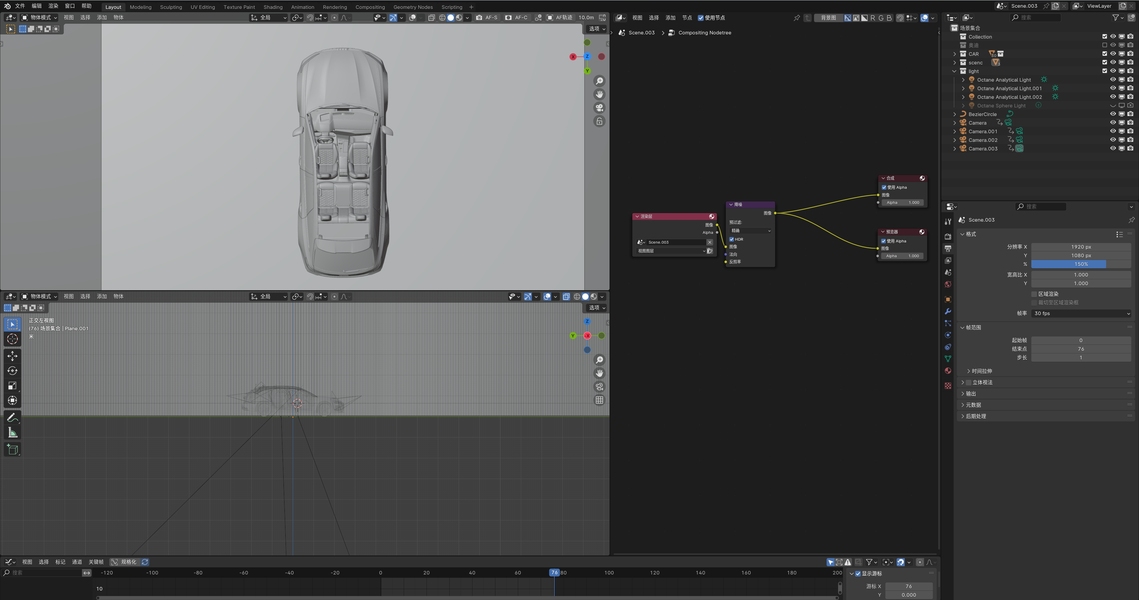Select the Measure tool in the lower viewport
This screenshot has height=600, width=1139.
(x=12, y=432)
